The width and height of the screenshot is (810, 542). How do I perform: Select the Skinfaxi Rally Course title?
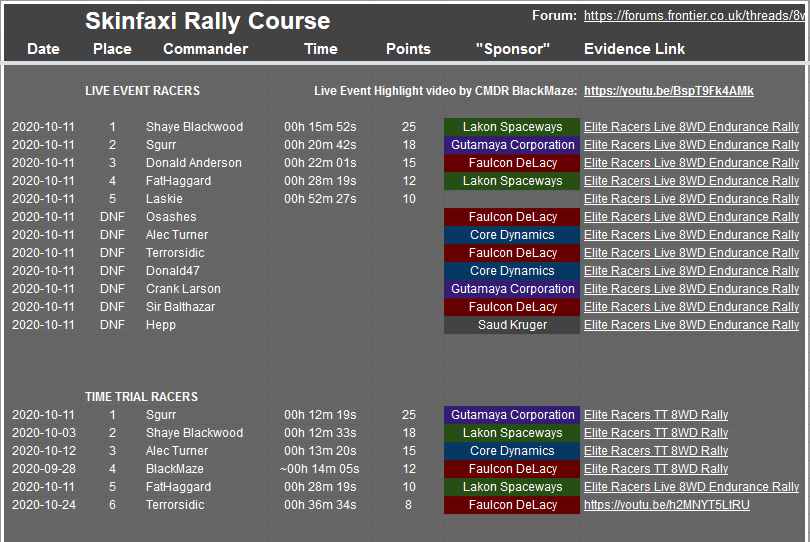pos(208,21)
